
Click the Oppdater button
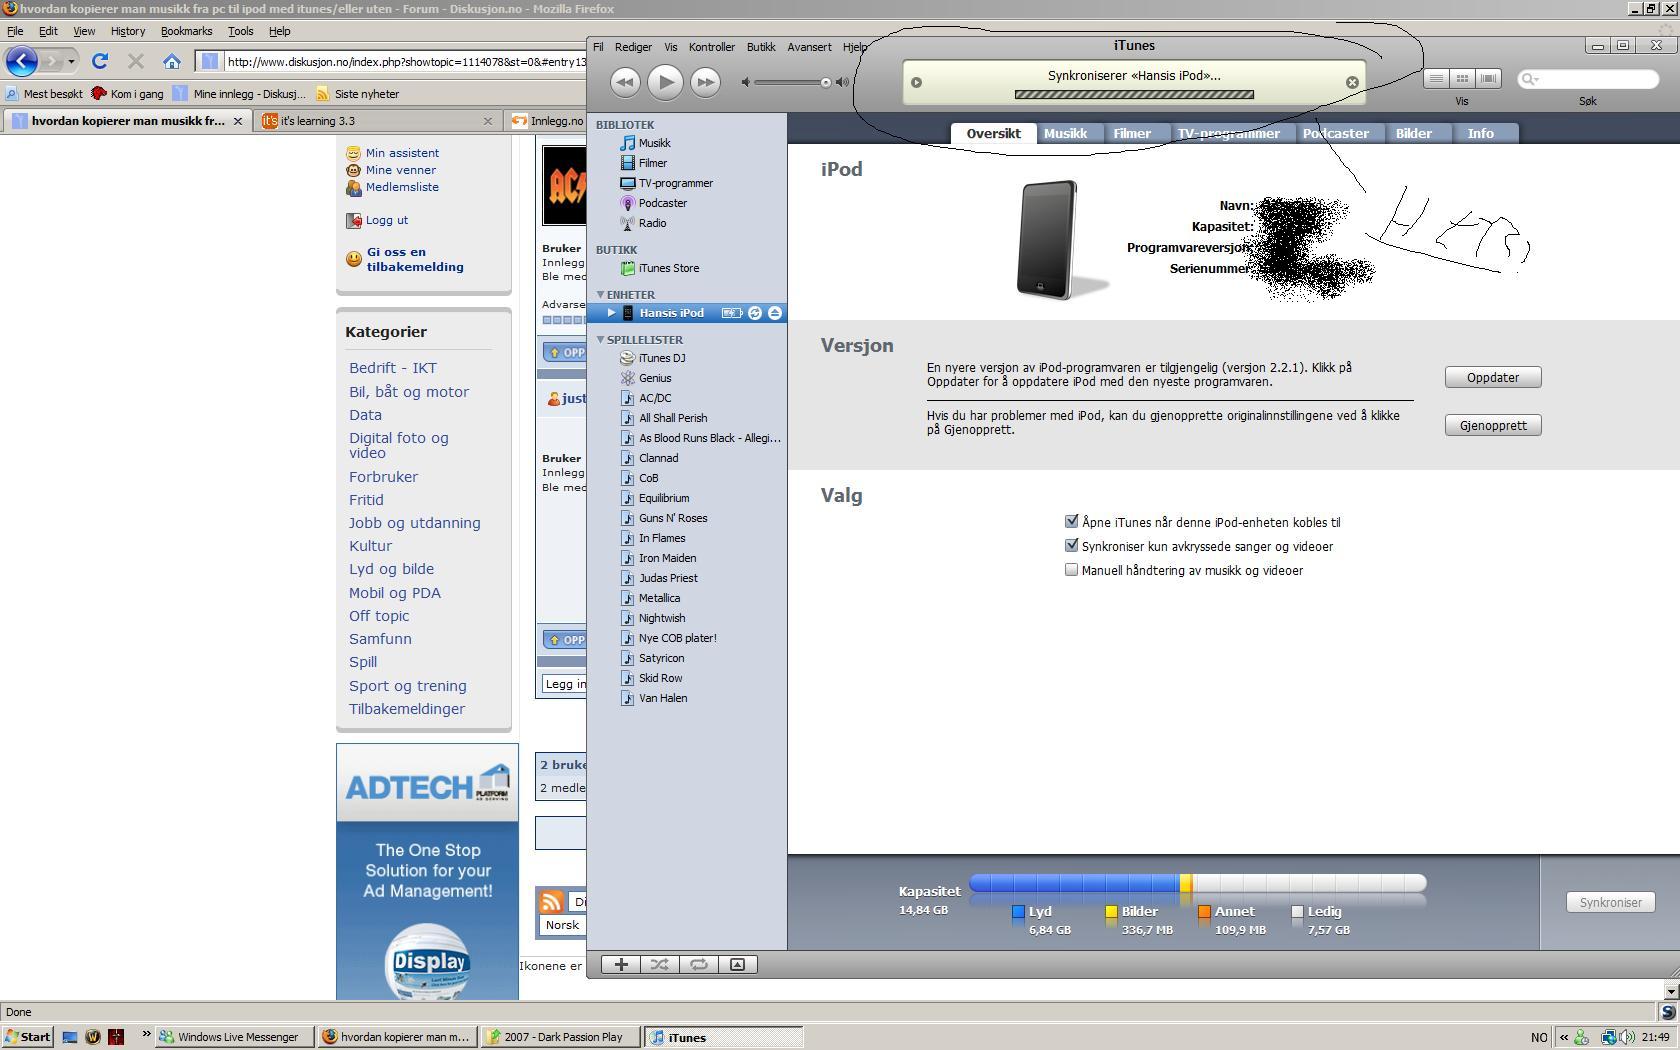[1492, 377]
